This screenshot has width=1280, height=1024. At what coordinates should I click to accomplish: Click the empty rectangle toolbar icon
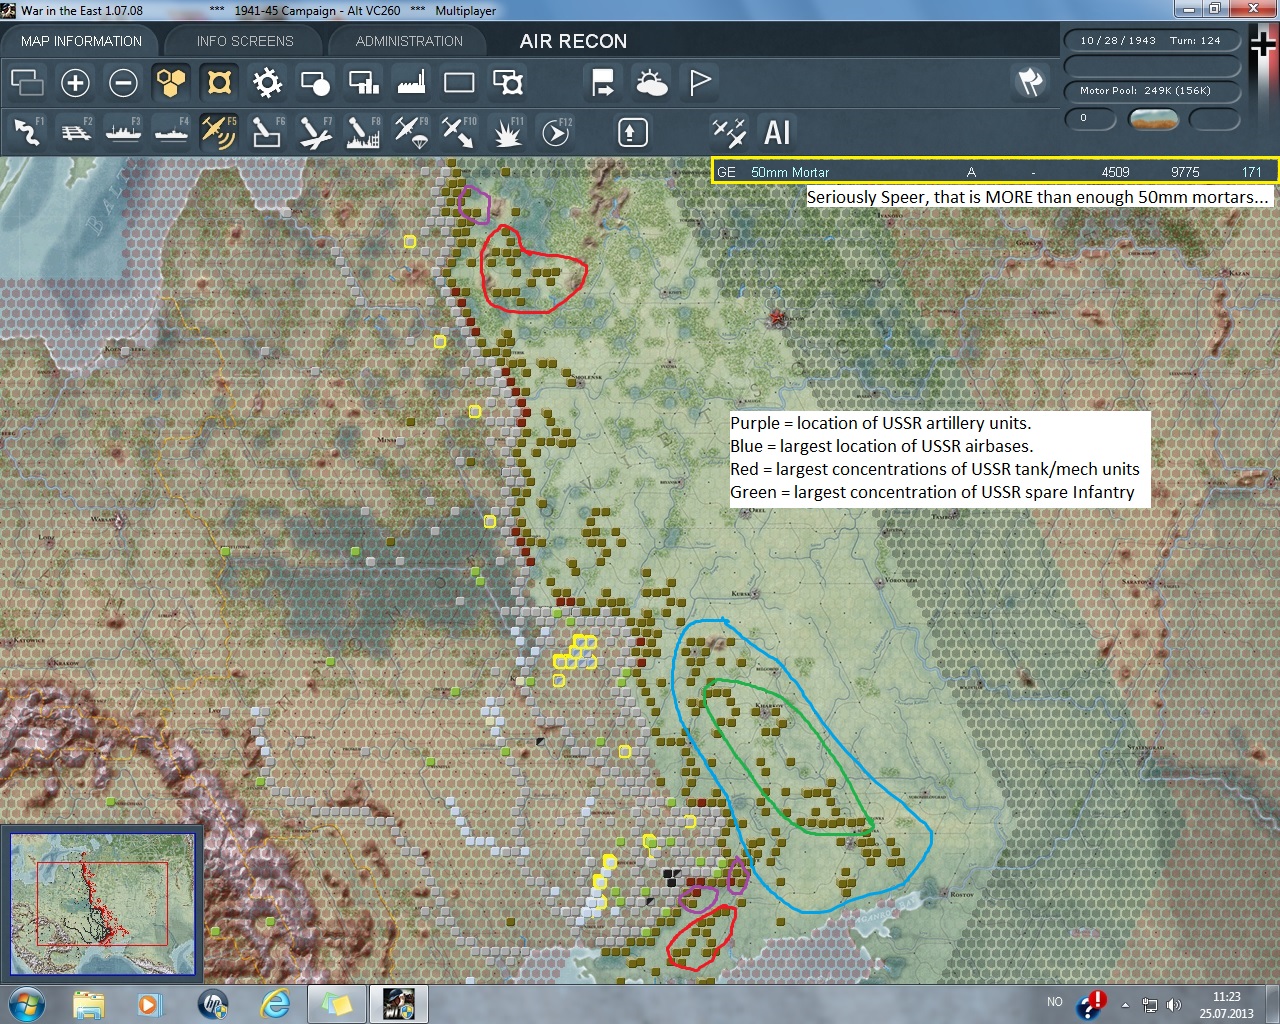click(459, 82)
